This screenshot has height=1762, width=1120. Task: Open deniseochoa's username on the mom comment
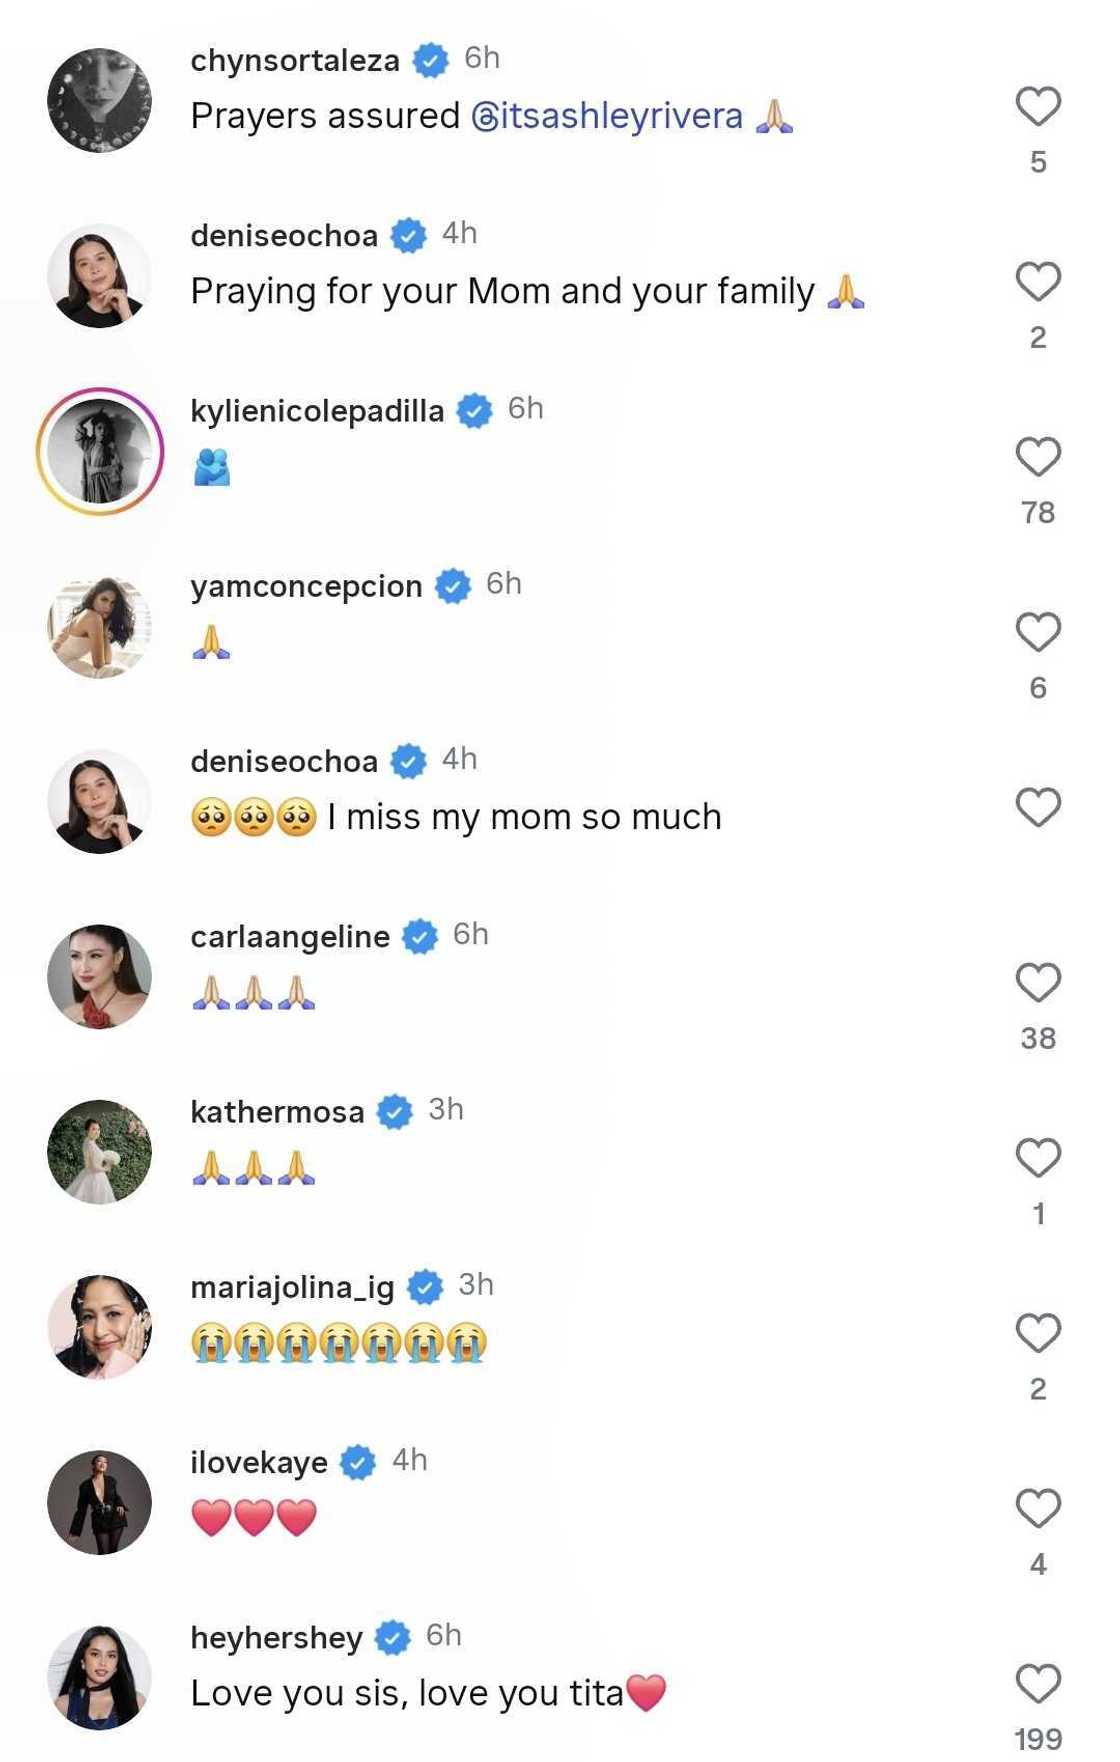pyautogui.click(x=289, y=760)
